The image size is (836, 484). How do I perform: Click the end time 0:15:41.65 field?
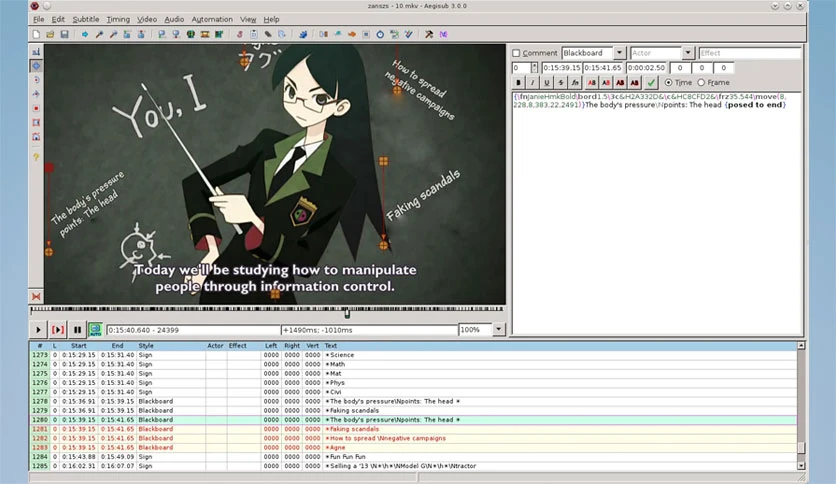pyautogui.click(x=602, y=68)
